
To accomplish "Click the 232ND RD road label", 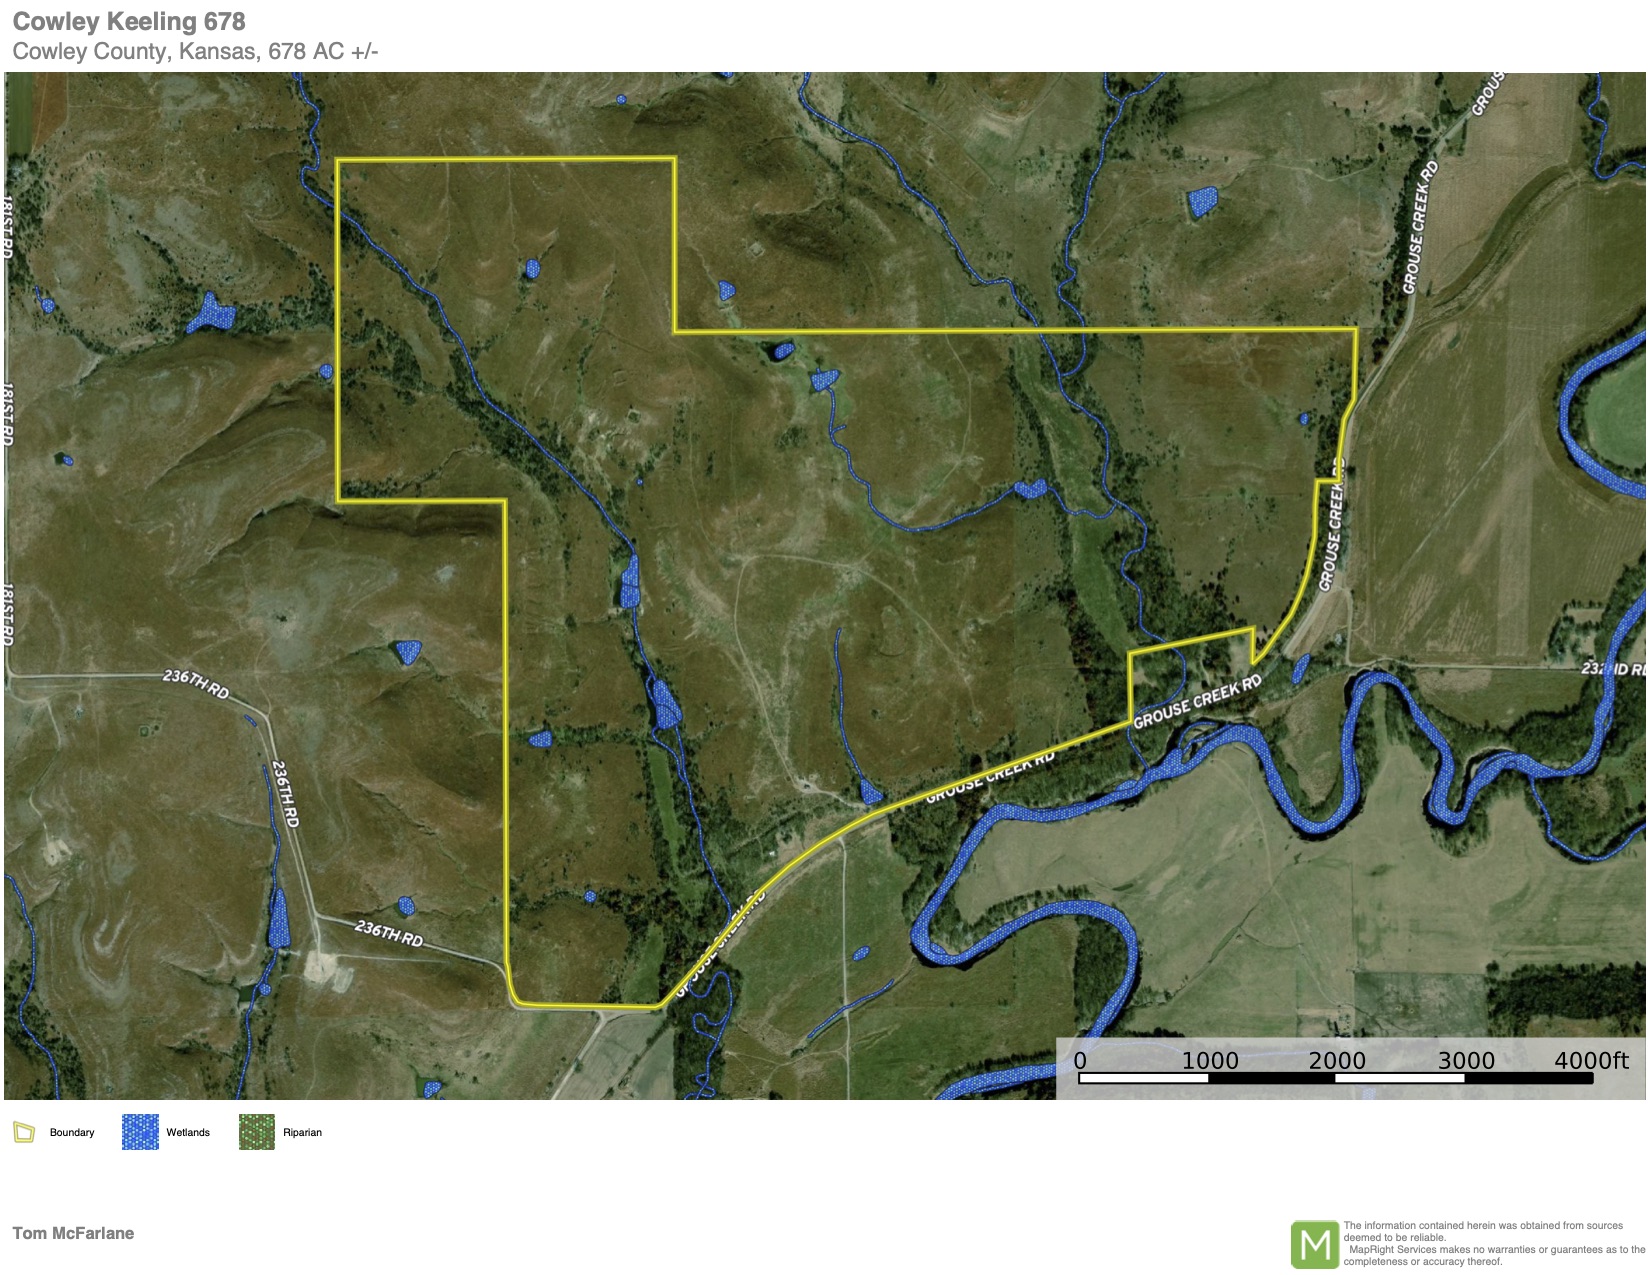I will tap(1612, 668).
